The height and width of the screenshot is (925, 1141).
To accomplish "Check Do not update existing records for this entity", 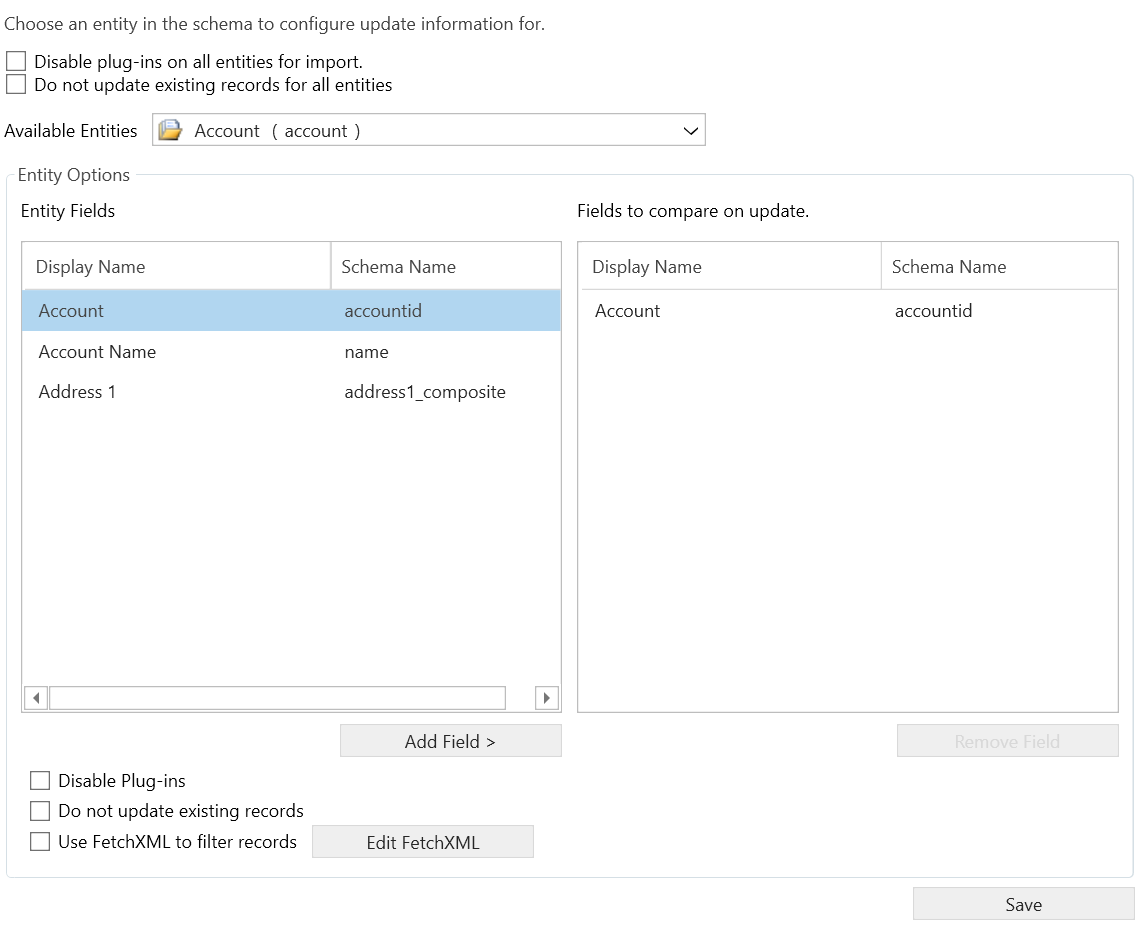I will pyautogui.click(x=40, y=811).
